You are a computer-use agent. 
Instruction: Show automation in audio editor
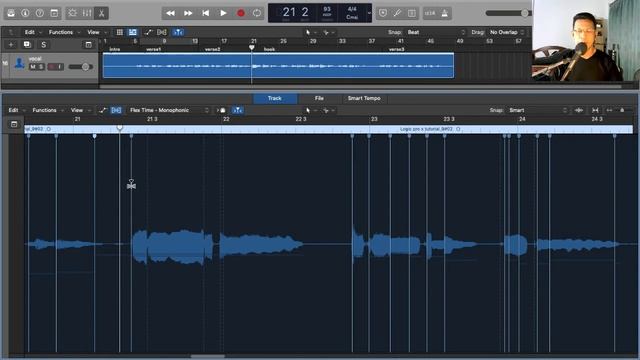tap(102, 110)
